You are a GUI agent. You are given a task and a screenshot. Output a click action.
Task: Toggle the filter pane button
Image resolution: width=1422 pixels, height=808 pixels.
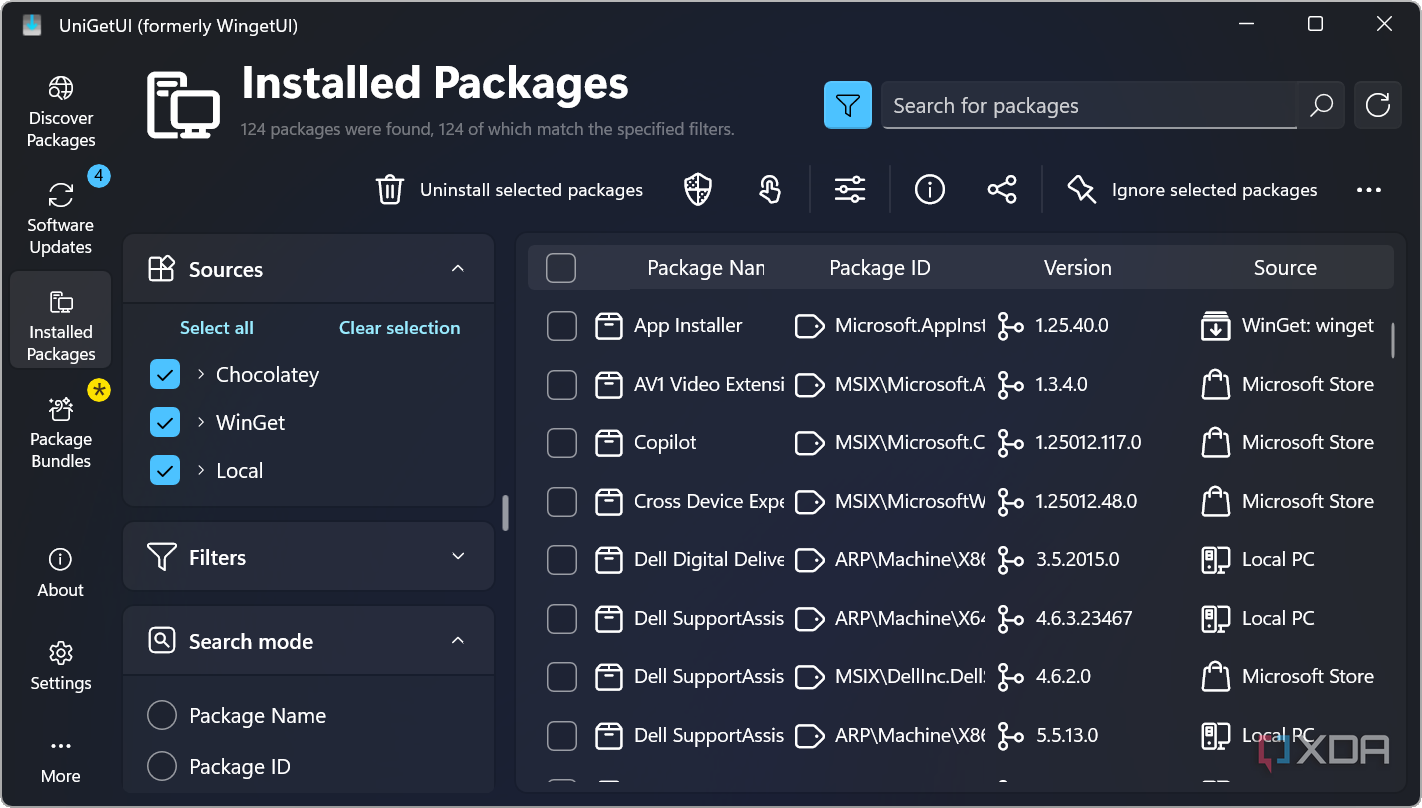[x=848, y=105]
